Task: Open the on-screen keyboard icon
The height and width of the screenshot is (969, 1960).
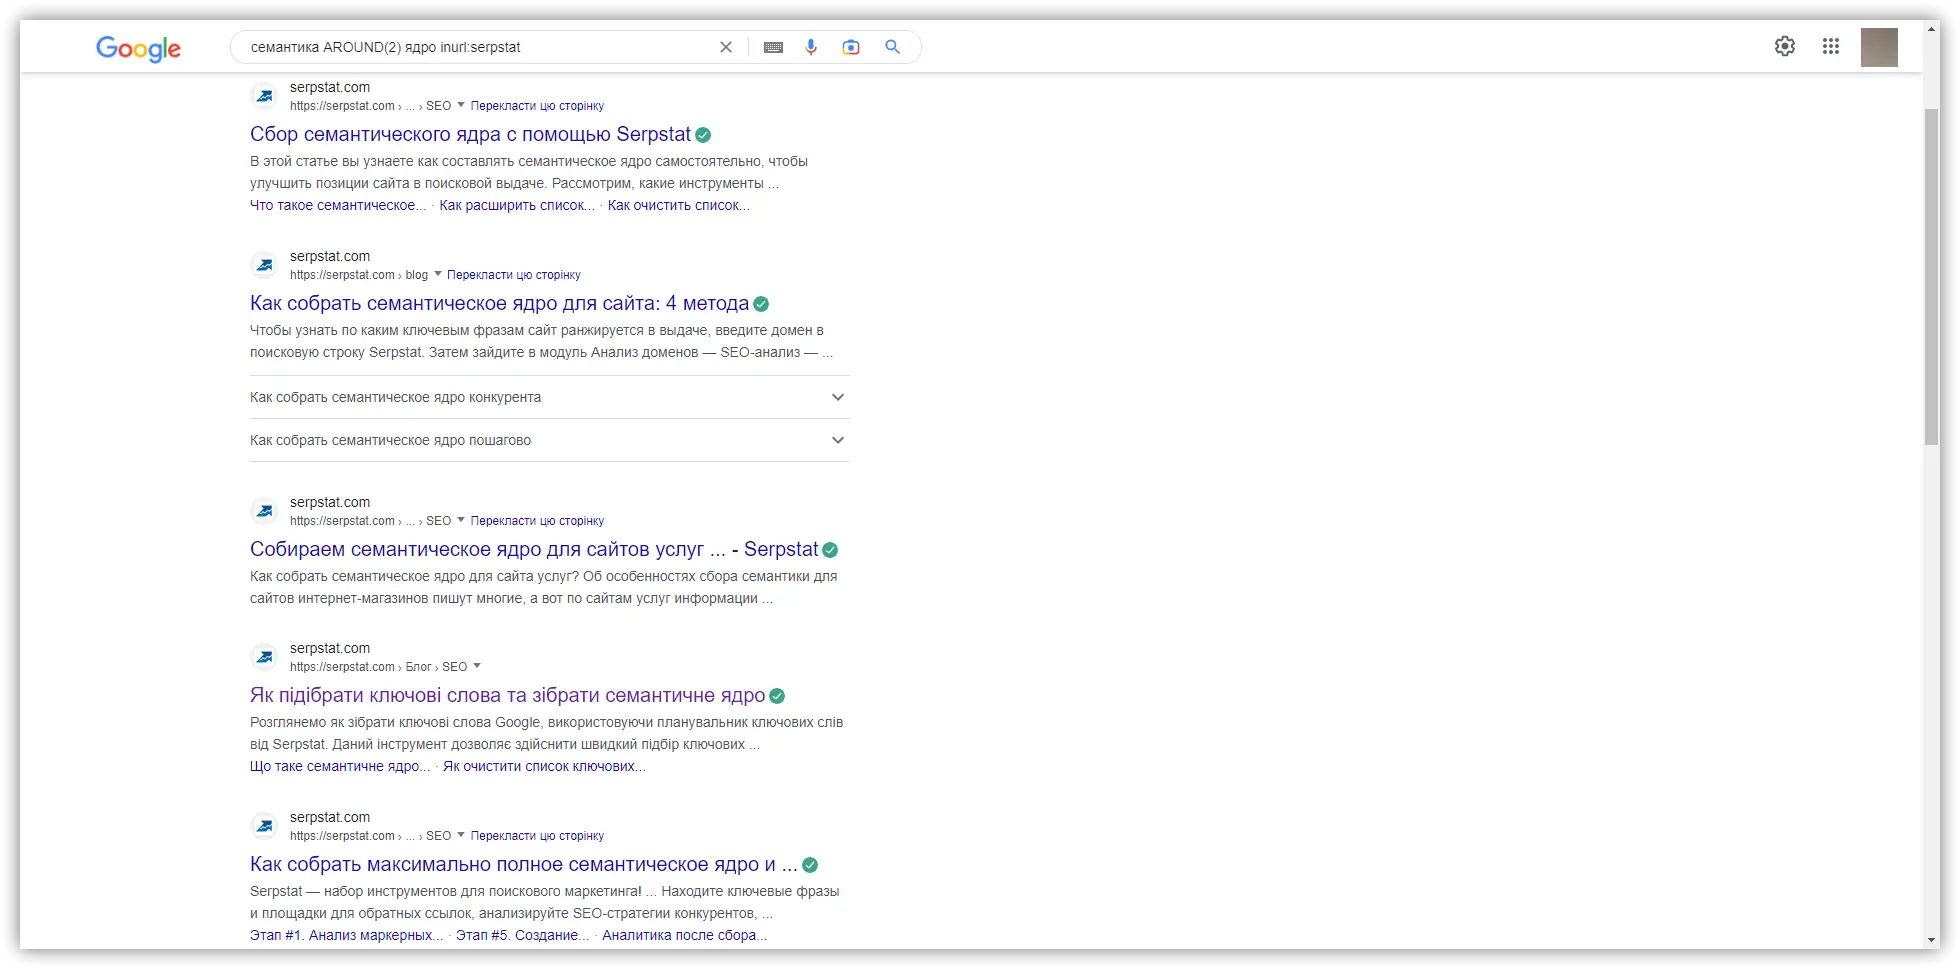Action: click(x=773, y=47)
